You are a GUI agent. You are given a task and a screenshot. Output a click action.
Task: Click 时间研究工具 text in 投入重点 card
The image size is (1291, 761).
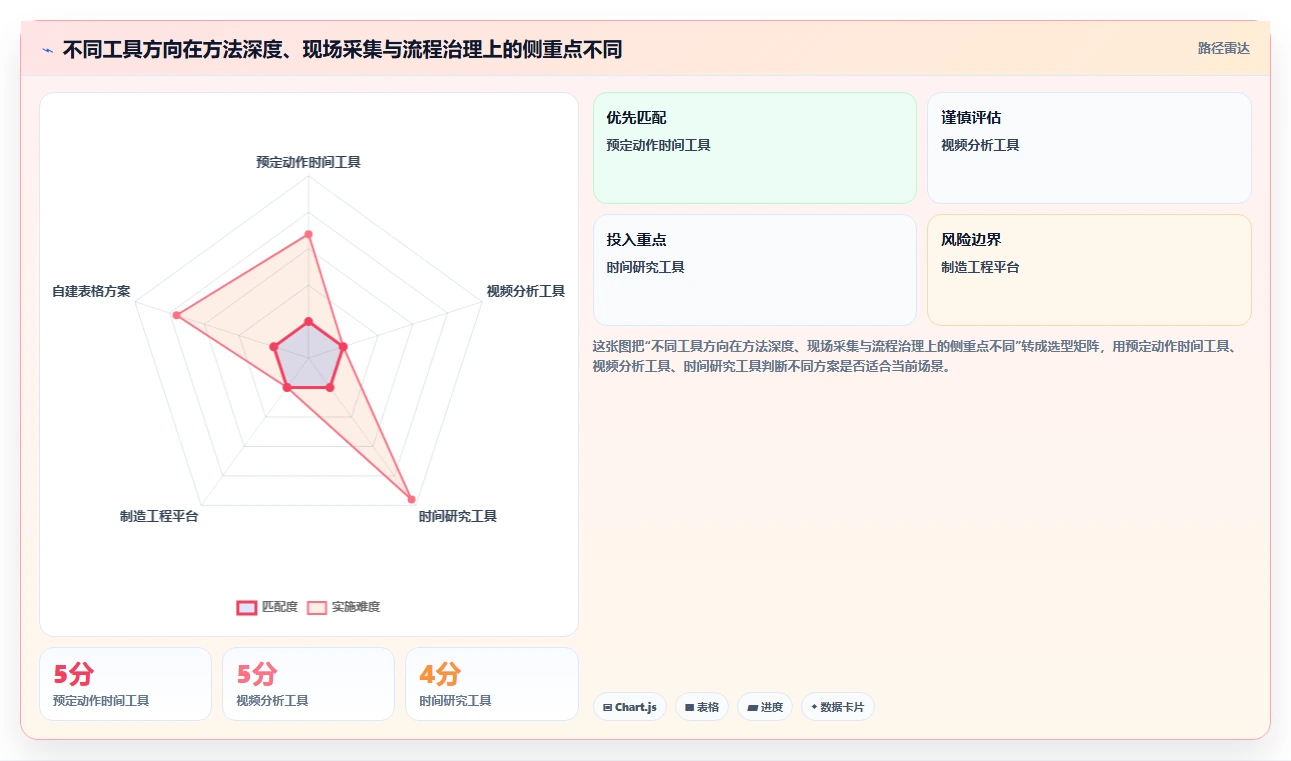(645, 267)
